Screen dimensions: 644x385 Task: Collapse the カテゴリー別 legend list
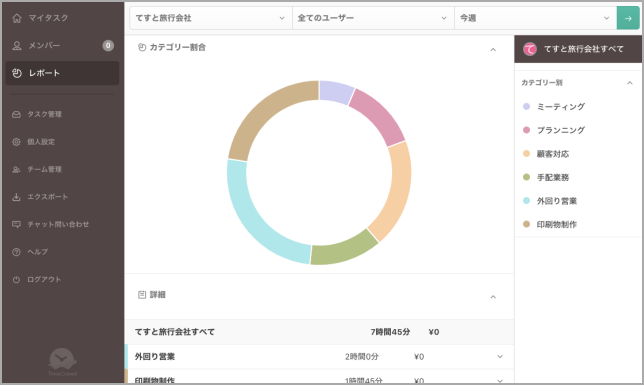[630, 83]
